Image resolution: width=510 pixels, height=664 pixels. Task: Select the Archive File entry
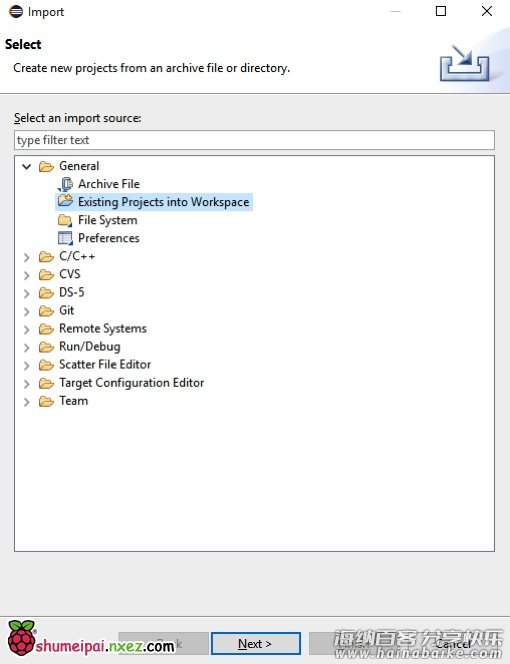pyautogui.click(x=108, y=184)
